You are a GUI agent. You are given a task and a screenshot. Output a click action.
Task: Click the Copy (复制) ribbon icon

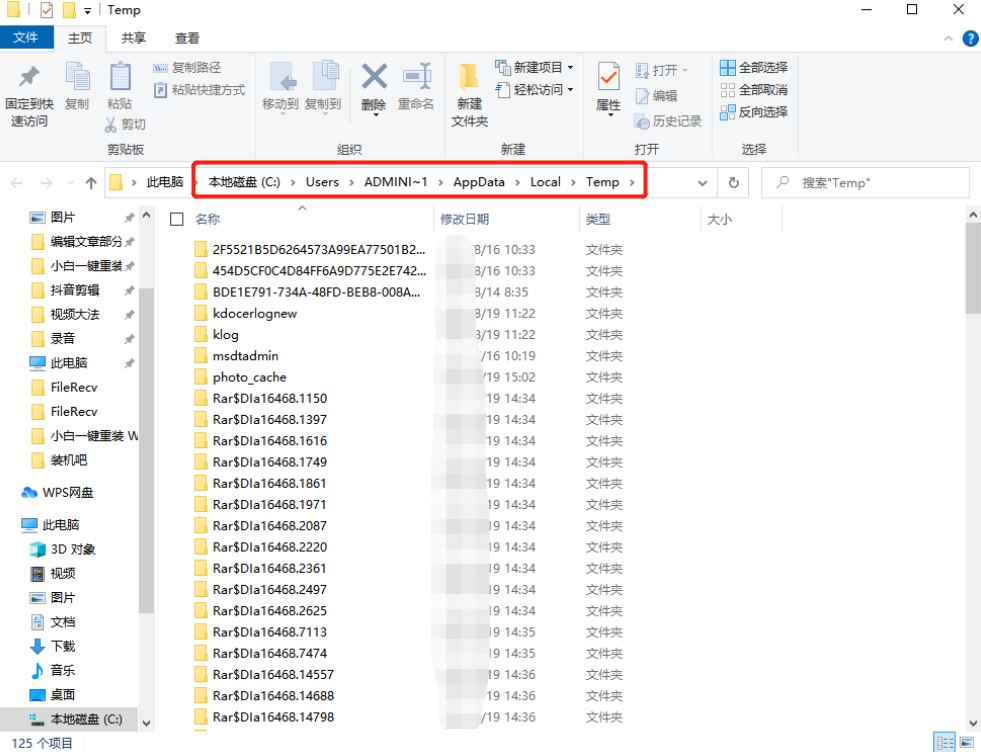click(78, 78)
